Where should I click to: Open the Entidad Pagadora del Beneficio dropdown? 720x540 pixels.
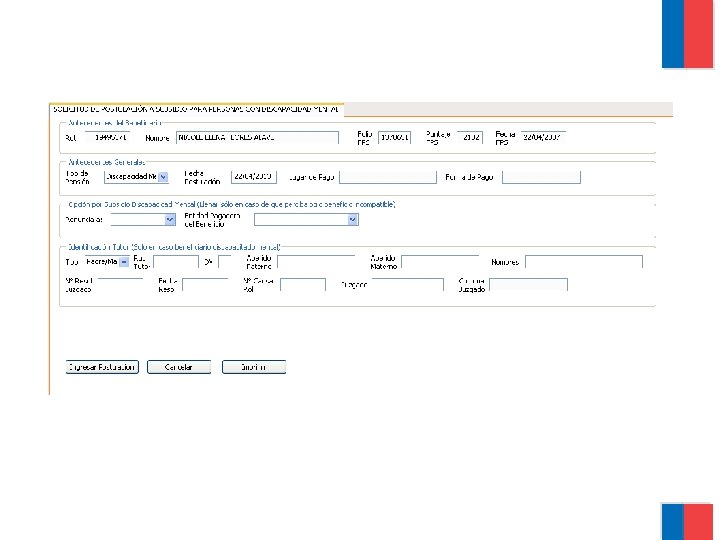(306, 219)
